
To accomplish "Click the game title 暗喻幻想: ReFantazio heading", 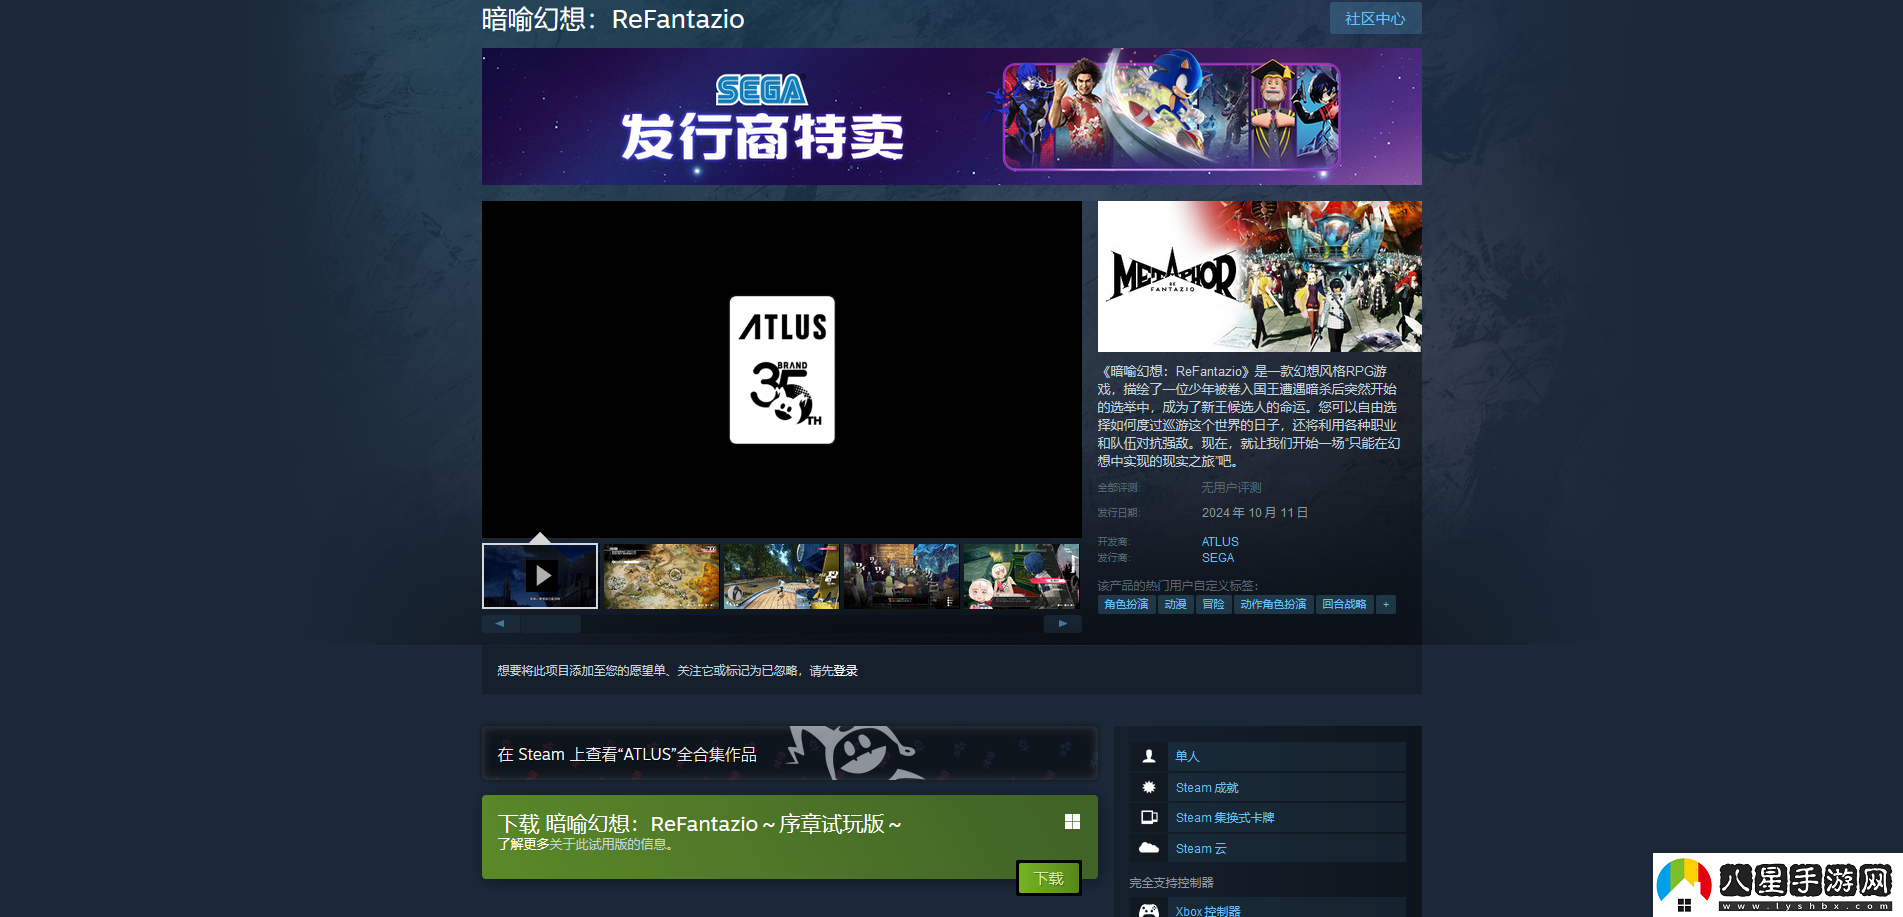I will coord(613,19).
